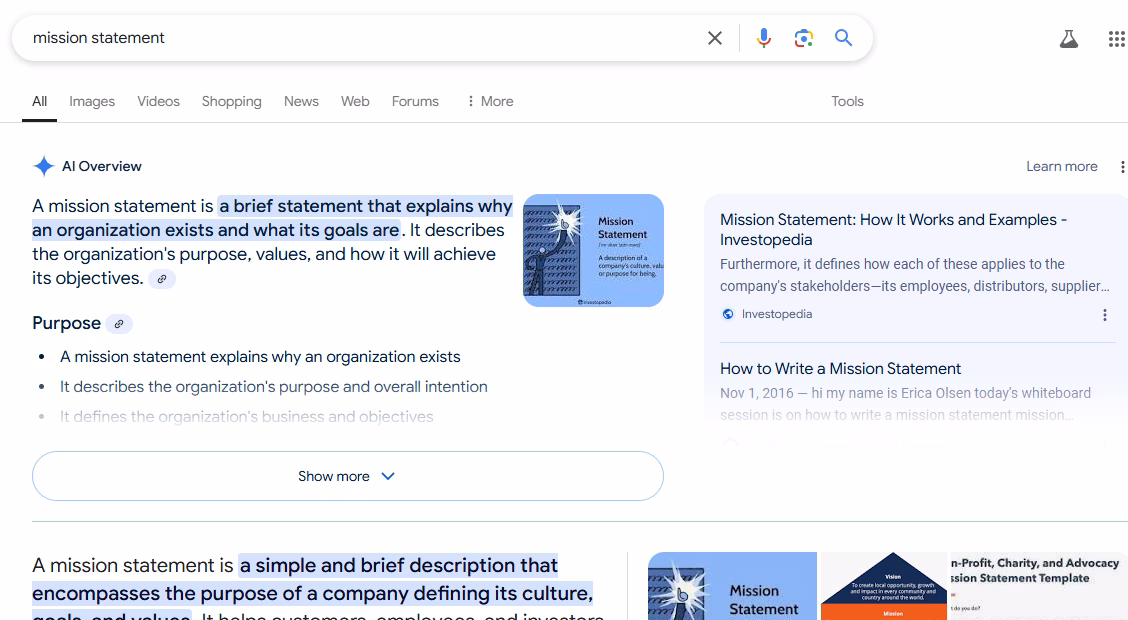Click the Mission Statement thumbnail in AI Overview
Screen dimensions: 1128x620
(x=593, y=250)
